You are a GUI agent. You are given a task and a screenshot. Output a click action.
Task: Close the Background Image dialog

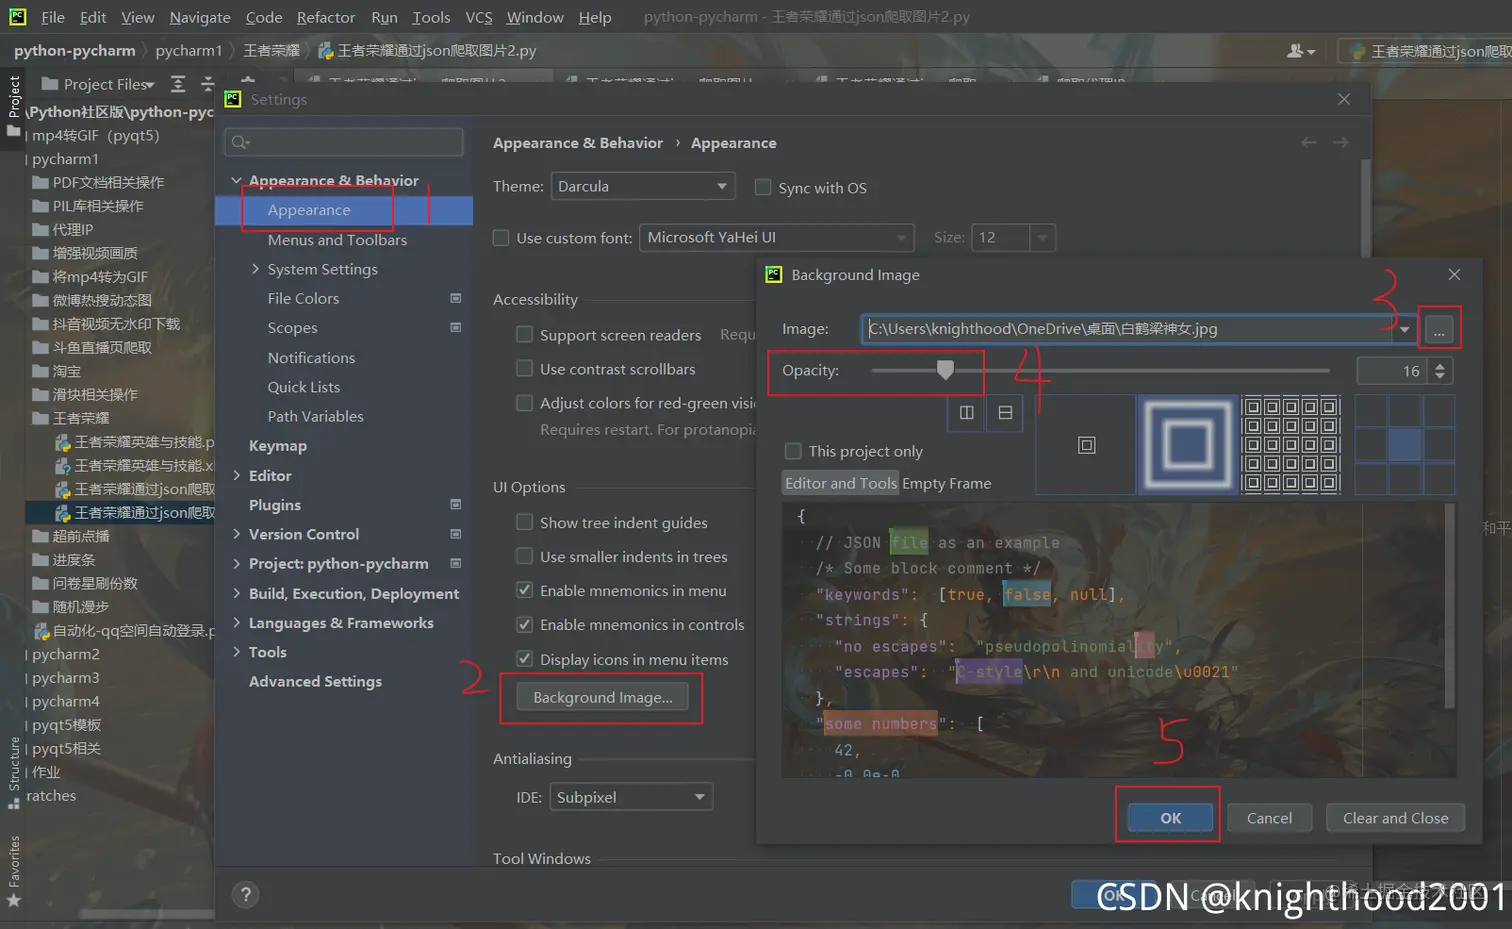pyautogui.click(x=1454, y=275)
